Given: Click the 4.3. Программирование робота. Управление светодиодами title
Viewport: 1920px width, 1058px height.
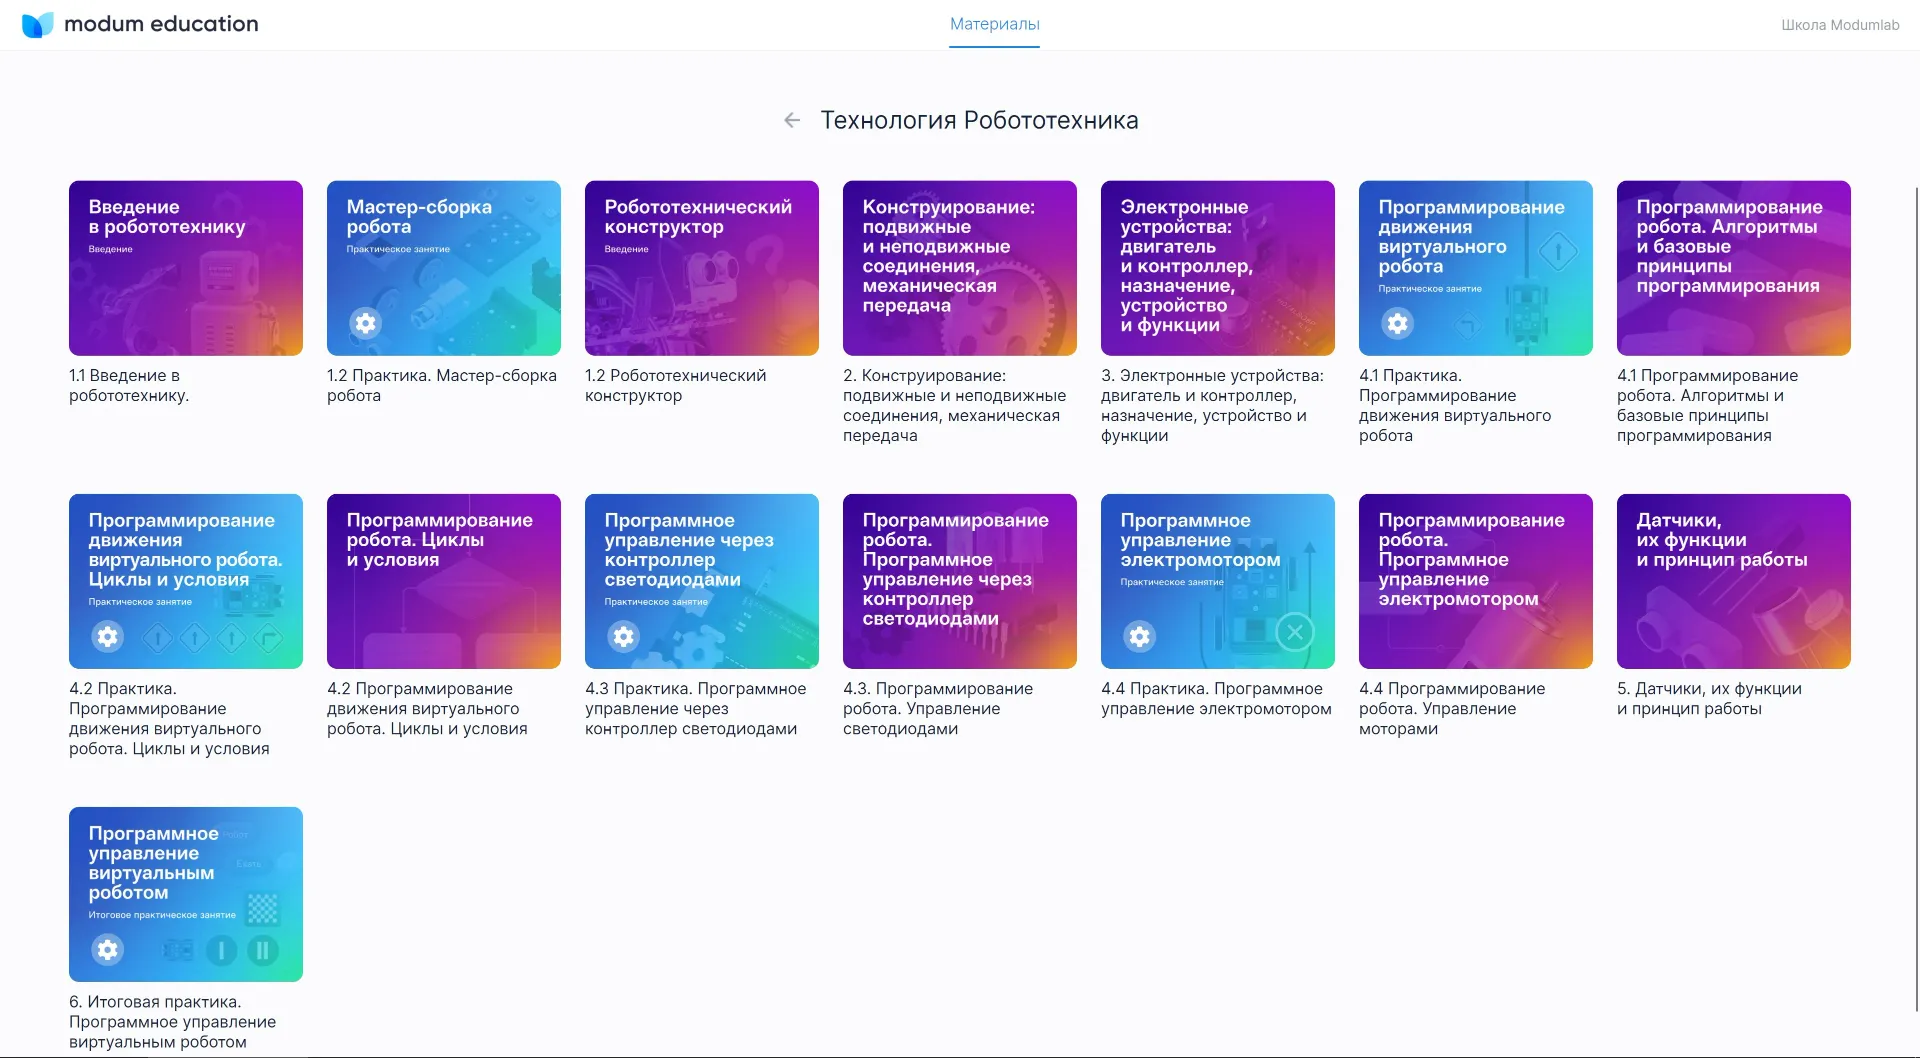Looking at the screenshot, I should [937, 708].
